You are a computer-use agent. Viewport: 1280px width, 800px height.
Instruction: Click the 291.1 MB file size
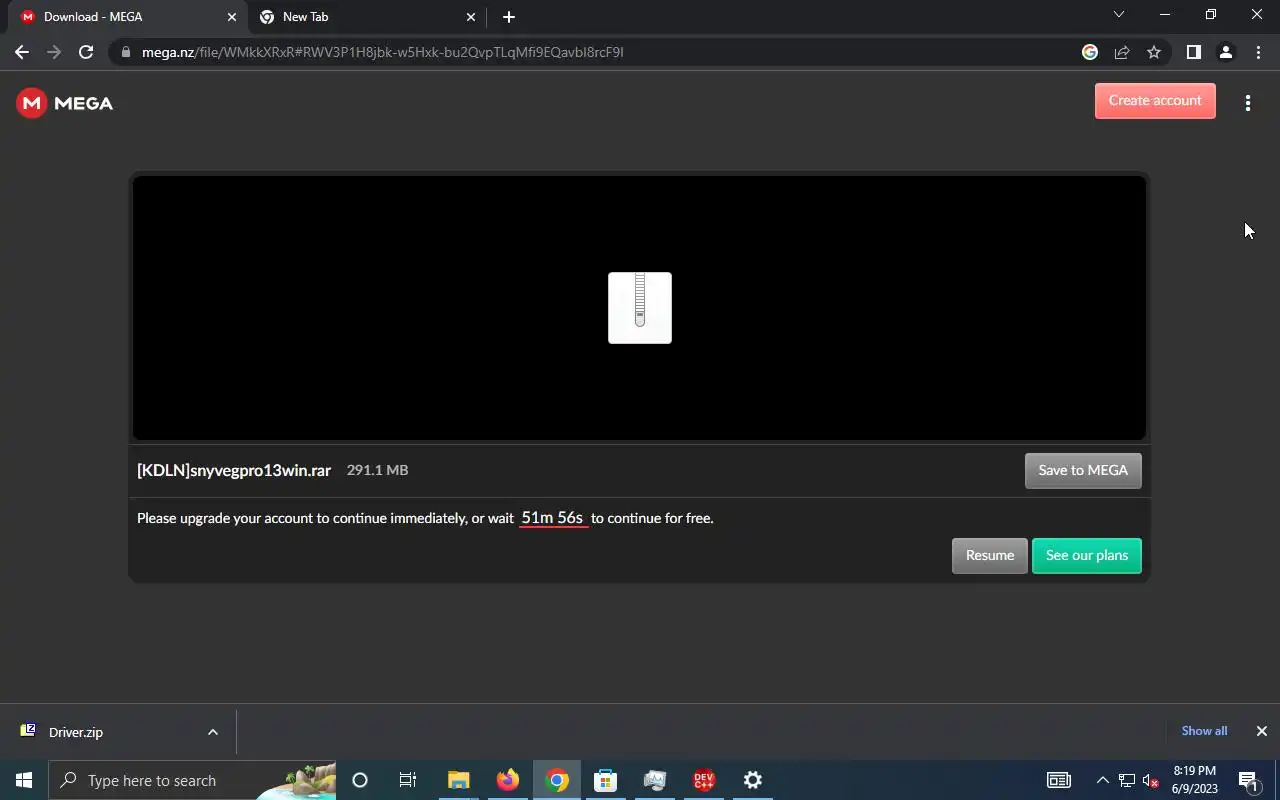point(377,470)
